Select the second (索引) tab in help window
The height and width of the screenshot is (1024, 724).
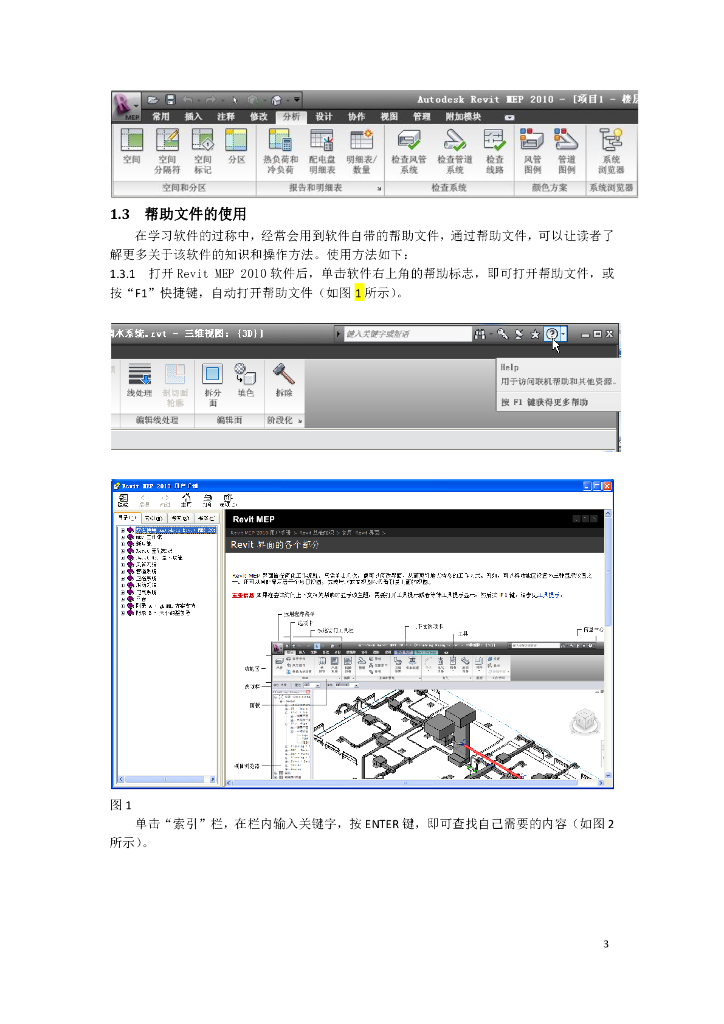click(x=153, y=518)
